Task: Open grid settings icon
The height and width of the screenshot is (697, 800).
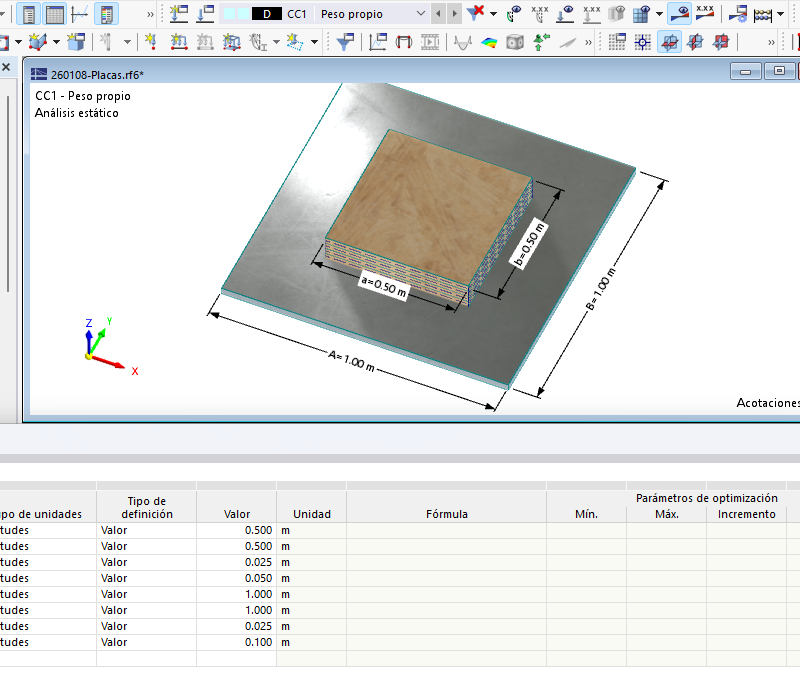Action: click(617, 42)
